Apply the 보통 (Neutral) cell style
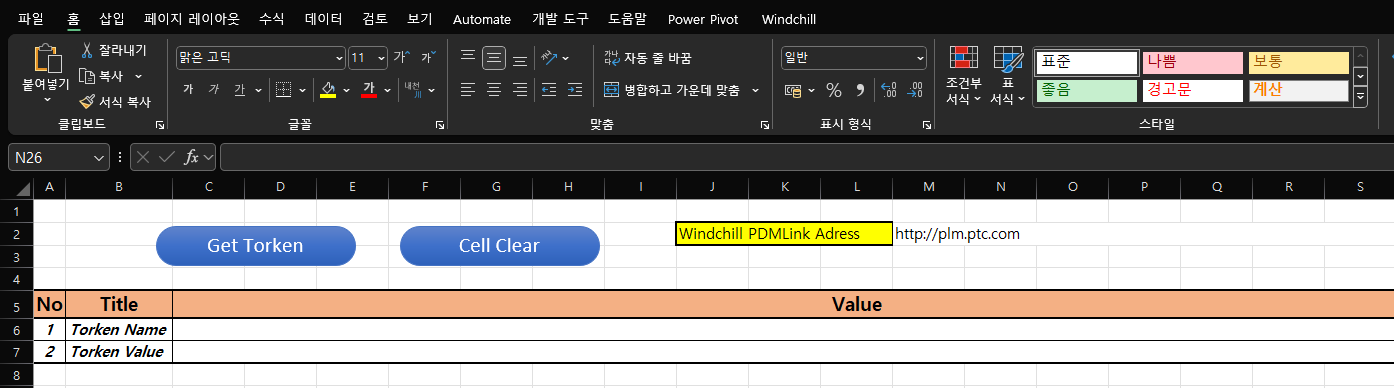Image resolution: width=1394 pixels, height=388 pixels. coord(1299,62)
